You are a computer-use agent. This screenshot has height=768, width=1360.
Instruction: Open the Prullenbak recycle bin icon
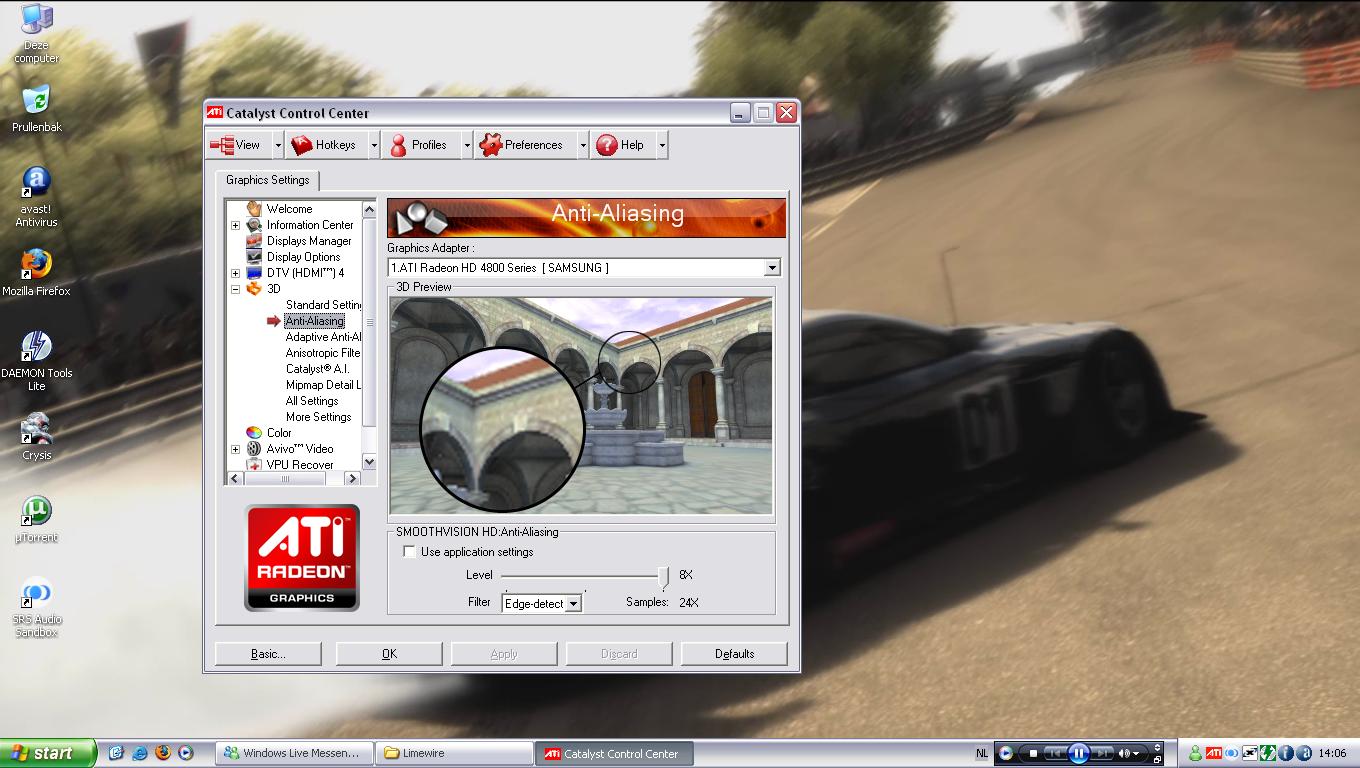coord(36,109)
